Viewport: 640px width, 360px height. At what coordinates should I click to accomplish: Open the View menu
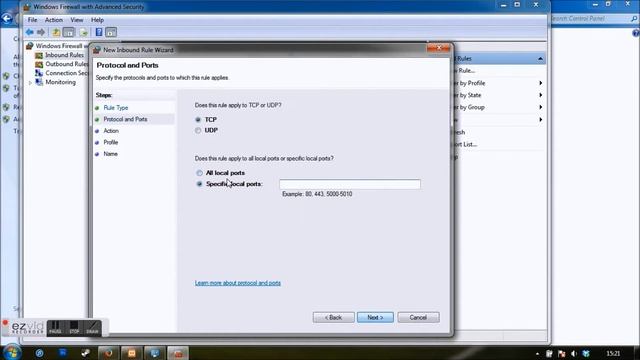[77, 20]
